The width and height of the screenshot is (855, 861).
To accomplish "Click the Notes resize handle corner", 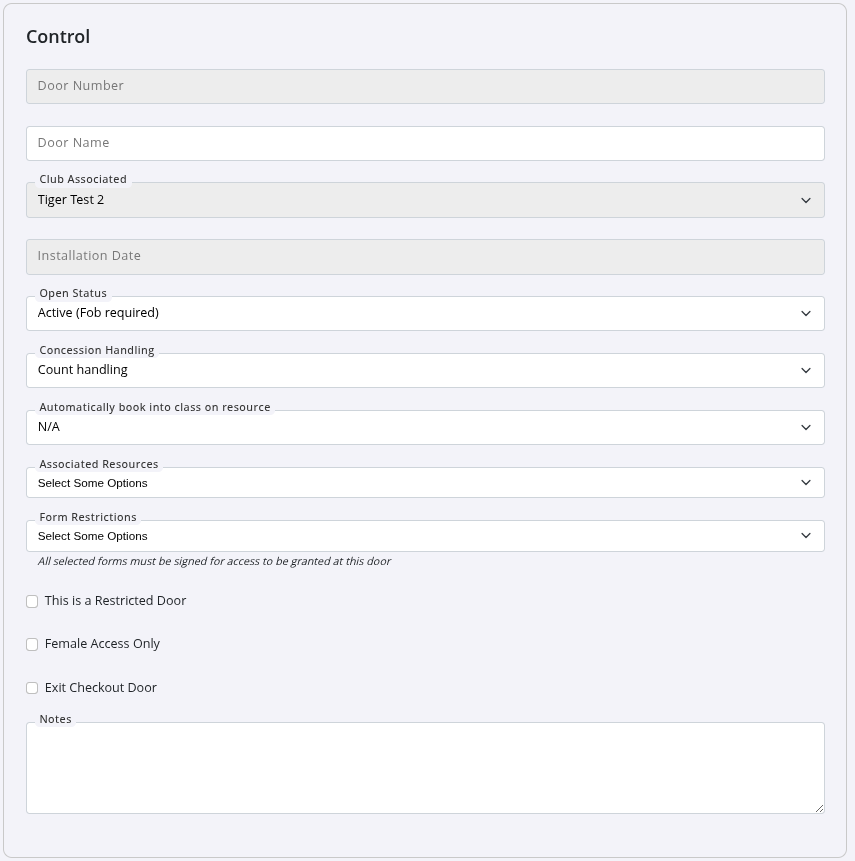I will click(x=819, y=808).
